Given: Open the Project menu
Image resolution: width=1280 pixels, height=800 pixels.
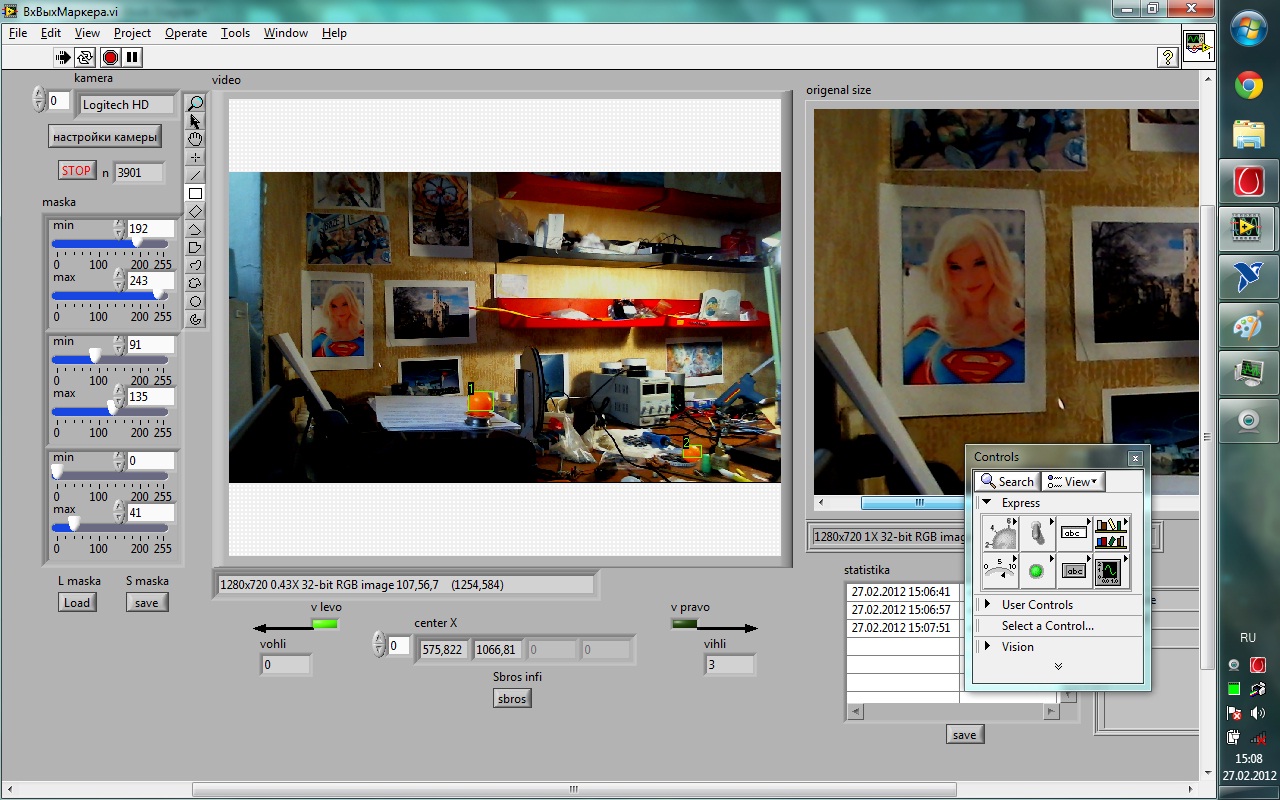Looking at the screenshot, I should click(132, 33).
